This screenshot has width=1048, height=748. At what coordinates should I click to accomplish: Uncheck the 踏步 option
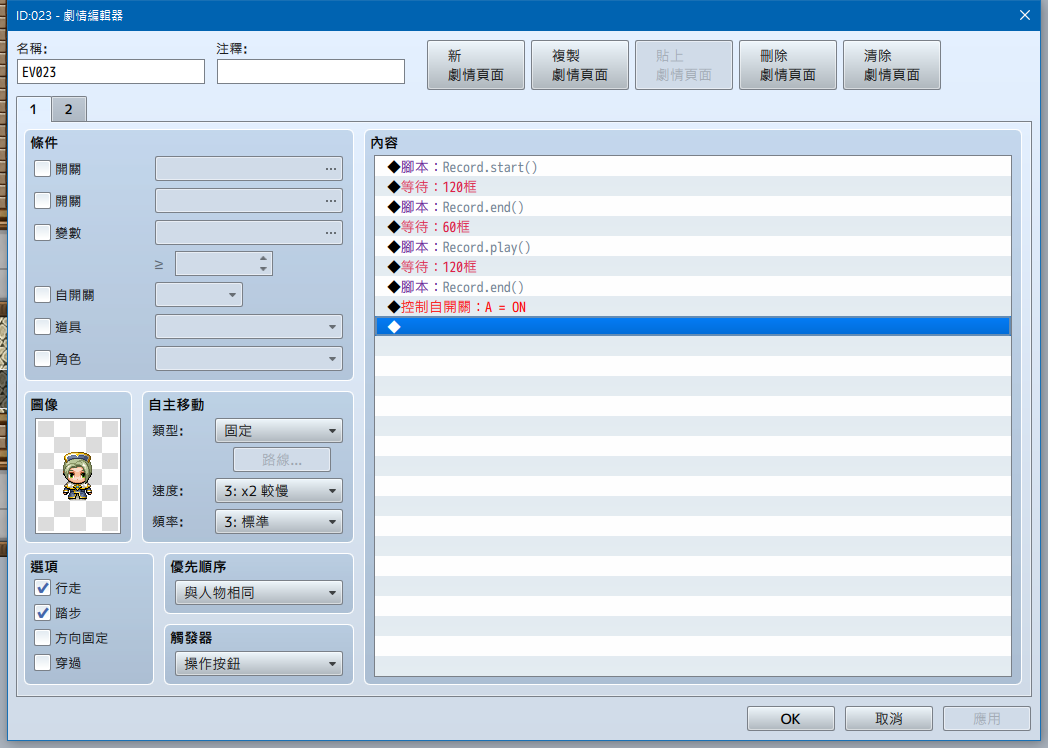[42, 613]
